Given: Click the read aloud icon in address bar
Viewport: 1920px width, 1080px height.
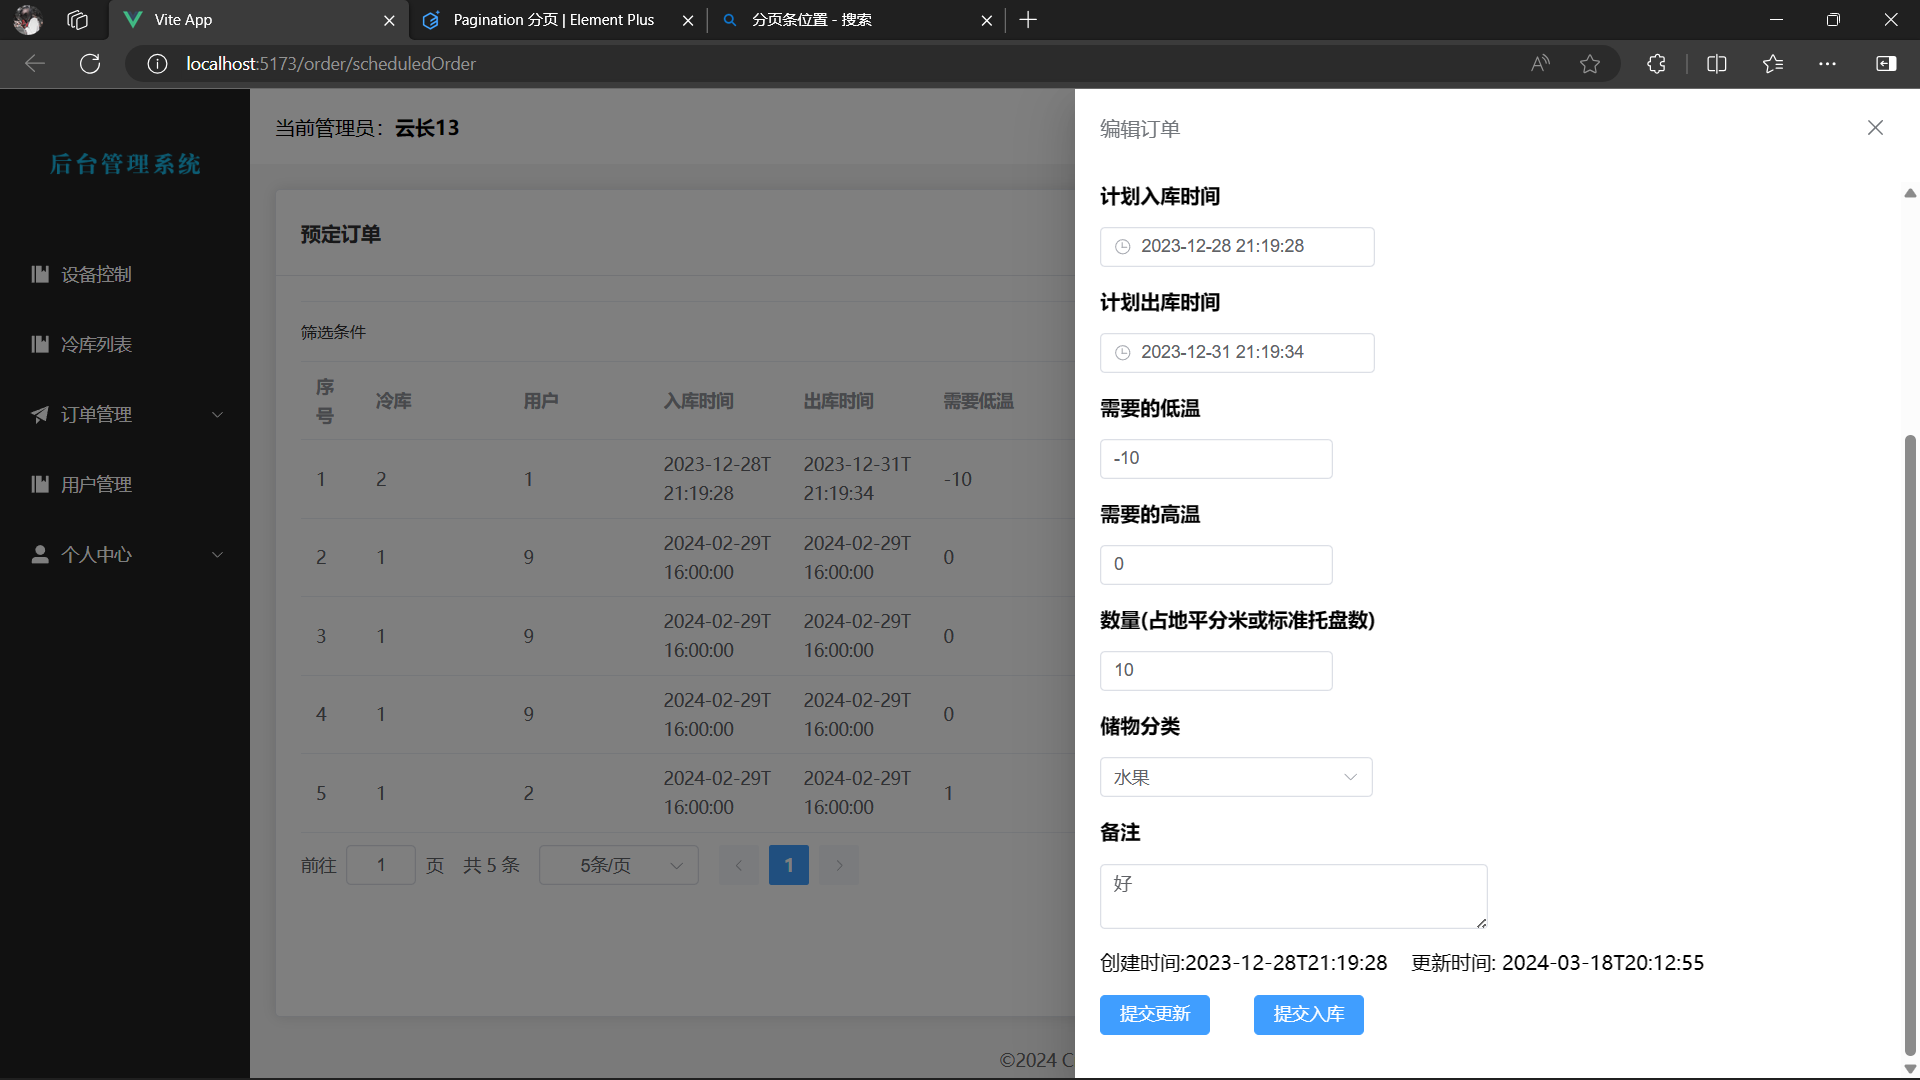Looking at the screenshot, I should tap(1540, 64).
